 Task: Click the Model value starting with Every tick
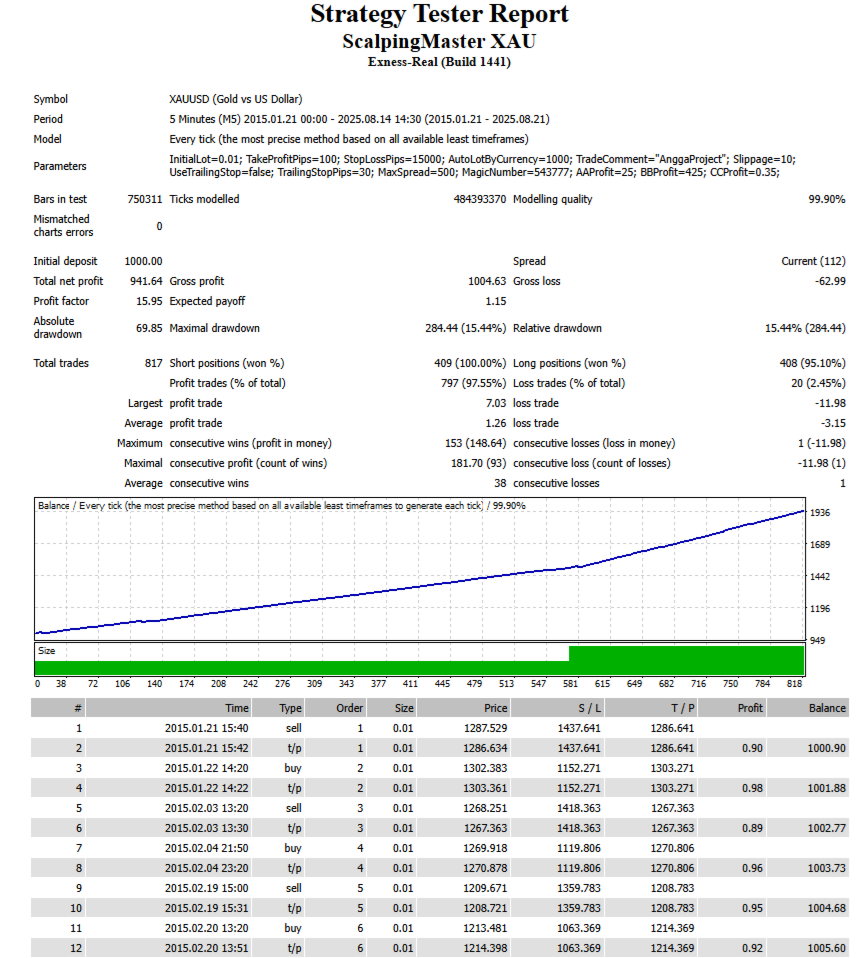(349, 139)
